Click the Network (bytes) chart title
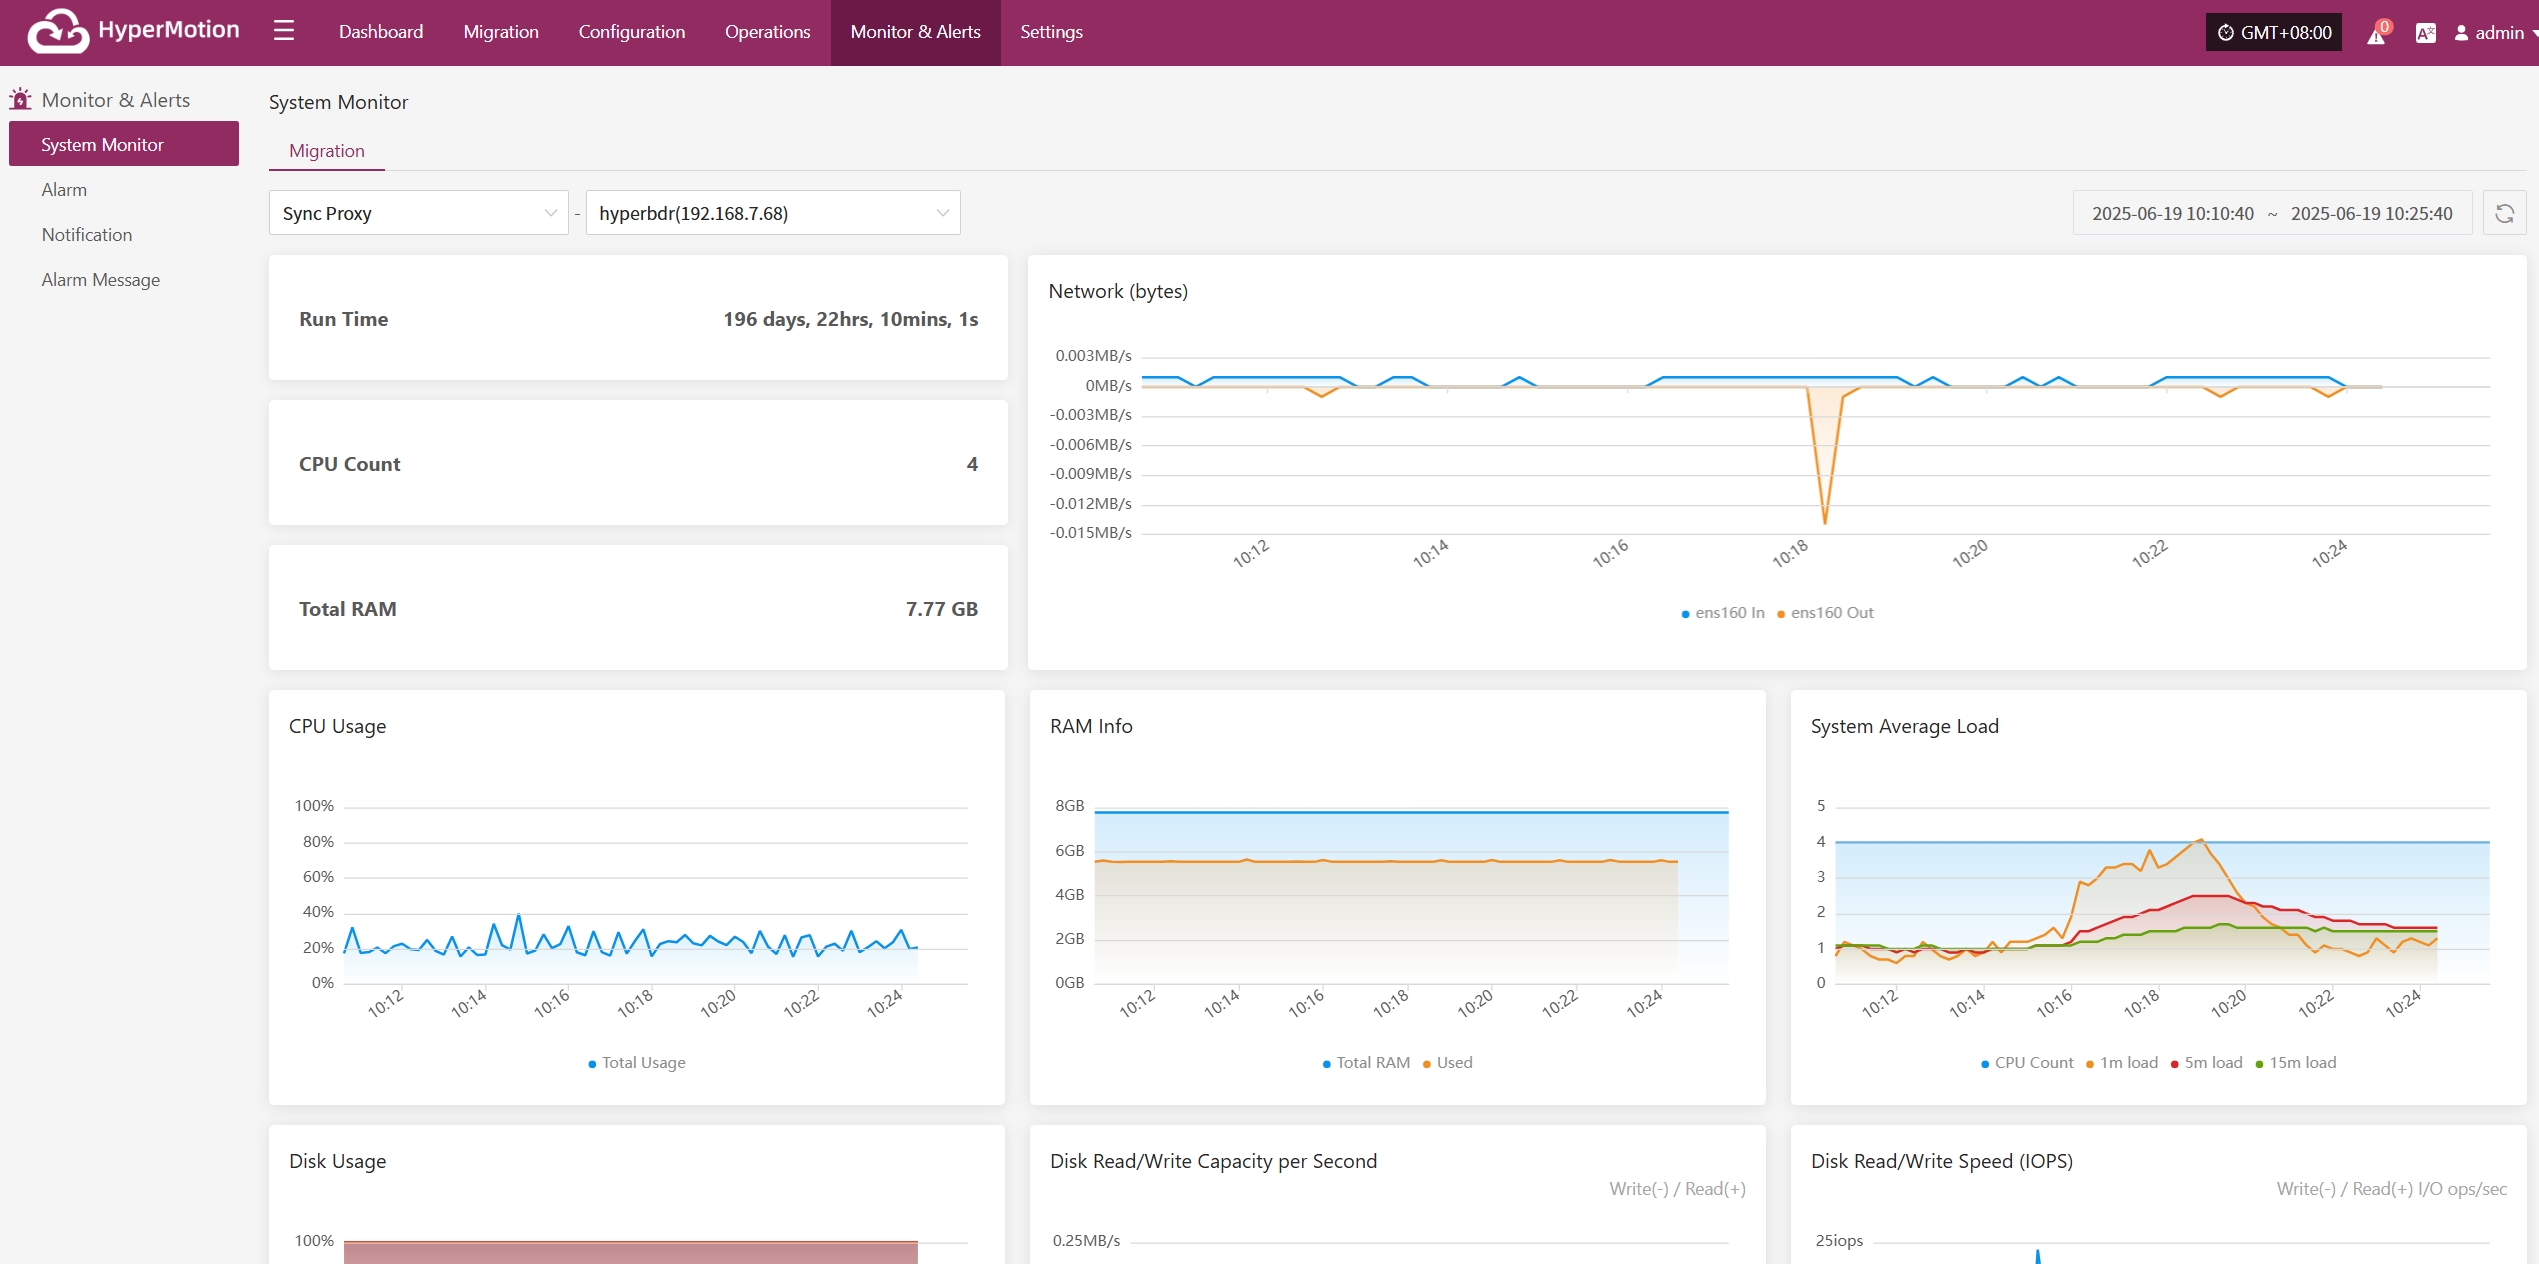2539x1264 pixels. click(1118, 291)
